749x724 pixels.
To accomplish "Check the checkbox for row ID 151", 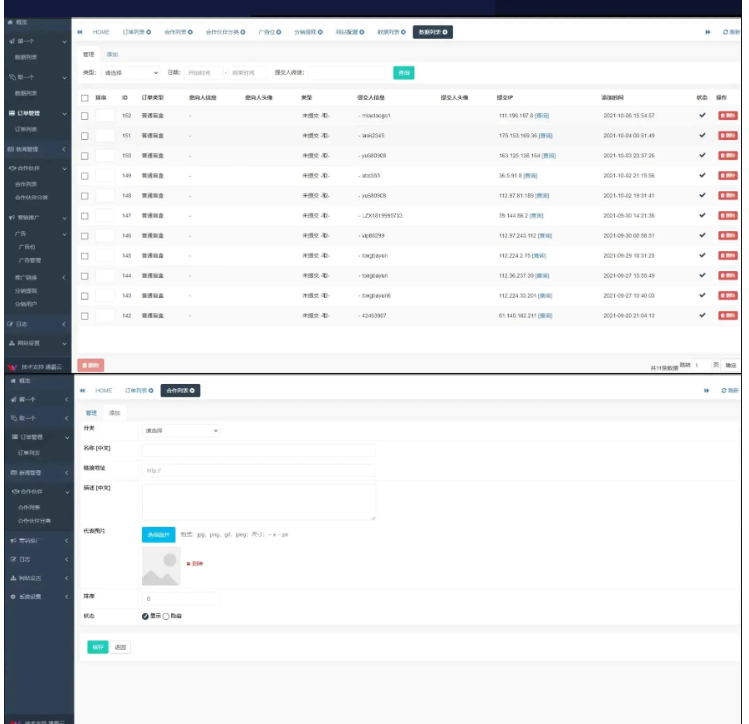I will [x=85, y=136].
